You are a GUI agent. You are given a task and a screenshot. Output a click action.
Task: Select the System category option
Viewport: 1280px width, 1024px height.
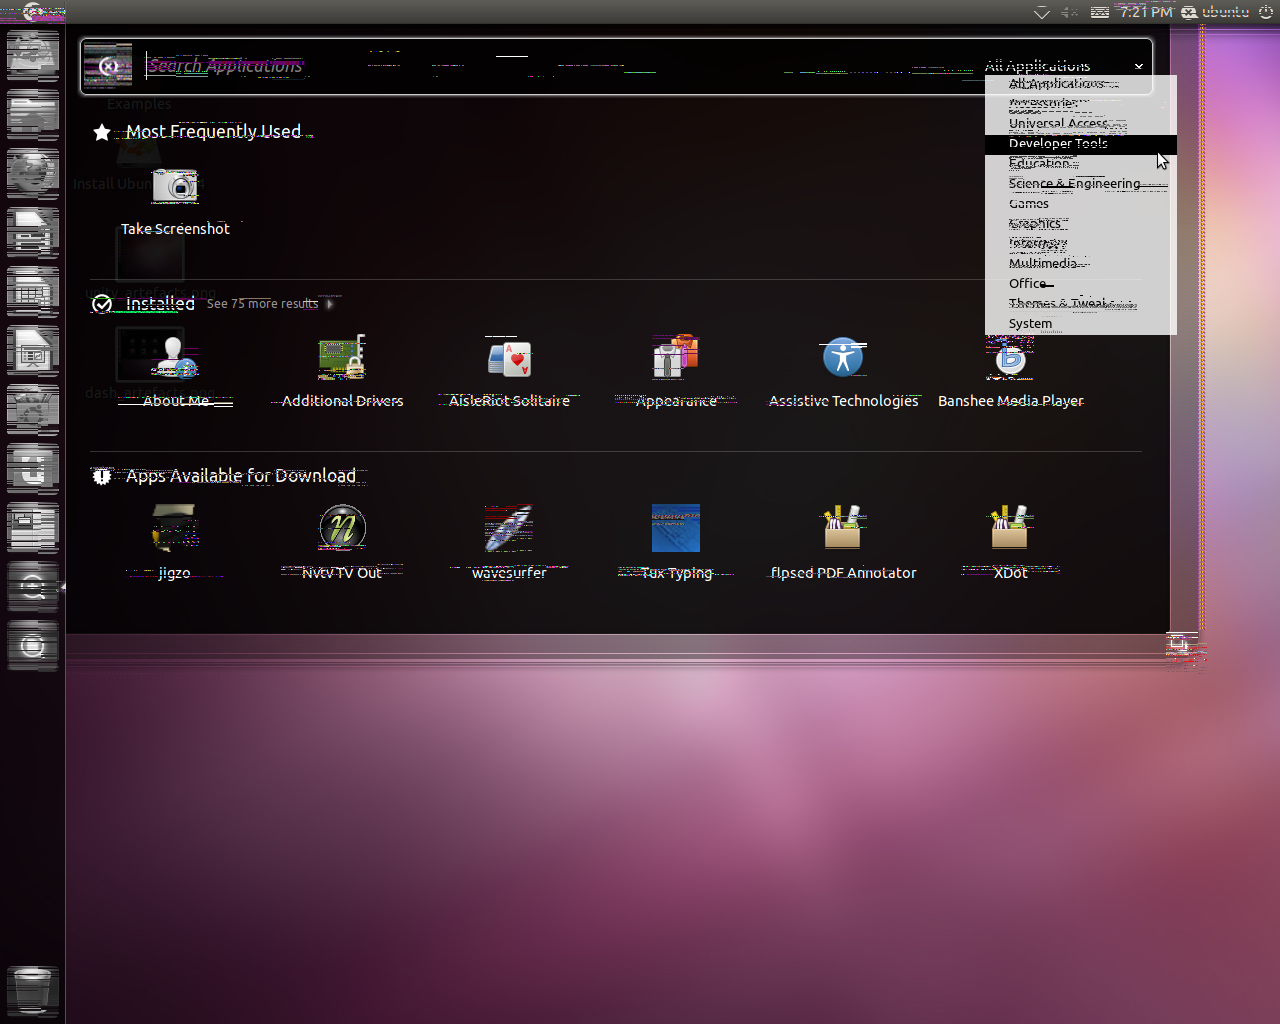point(1030,324)
